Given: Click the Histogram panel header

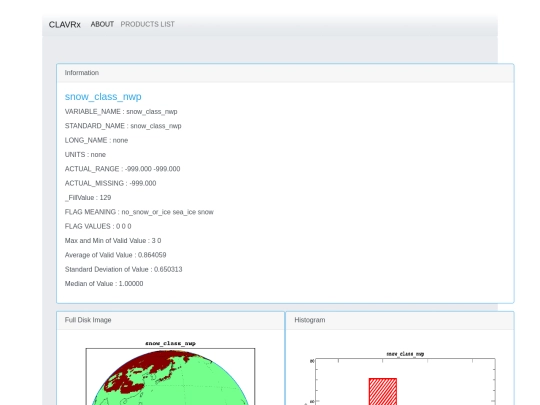Looking at the screenshot, I should 400,320.
